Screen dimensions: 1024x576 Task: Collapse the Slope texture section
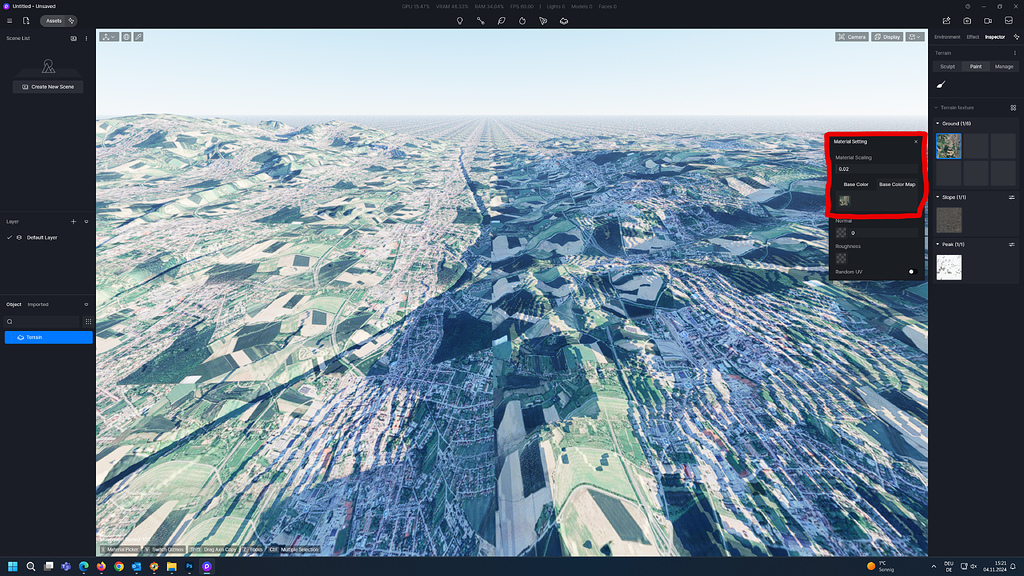coord(937,197)
